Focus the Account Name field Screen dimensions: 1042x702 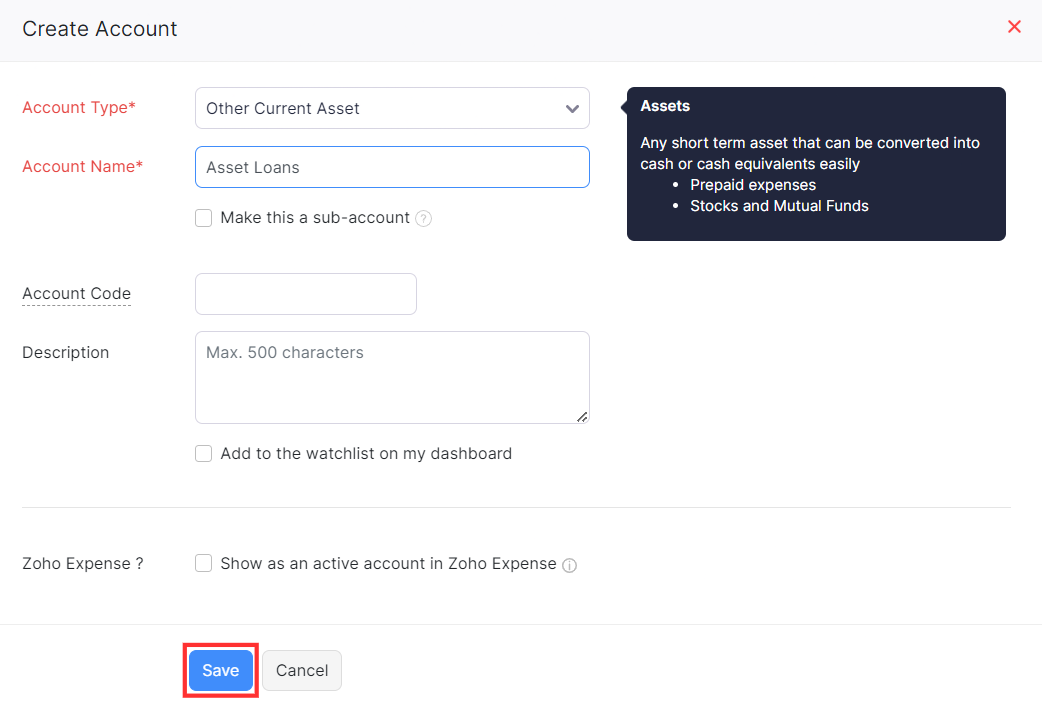392,167
